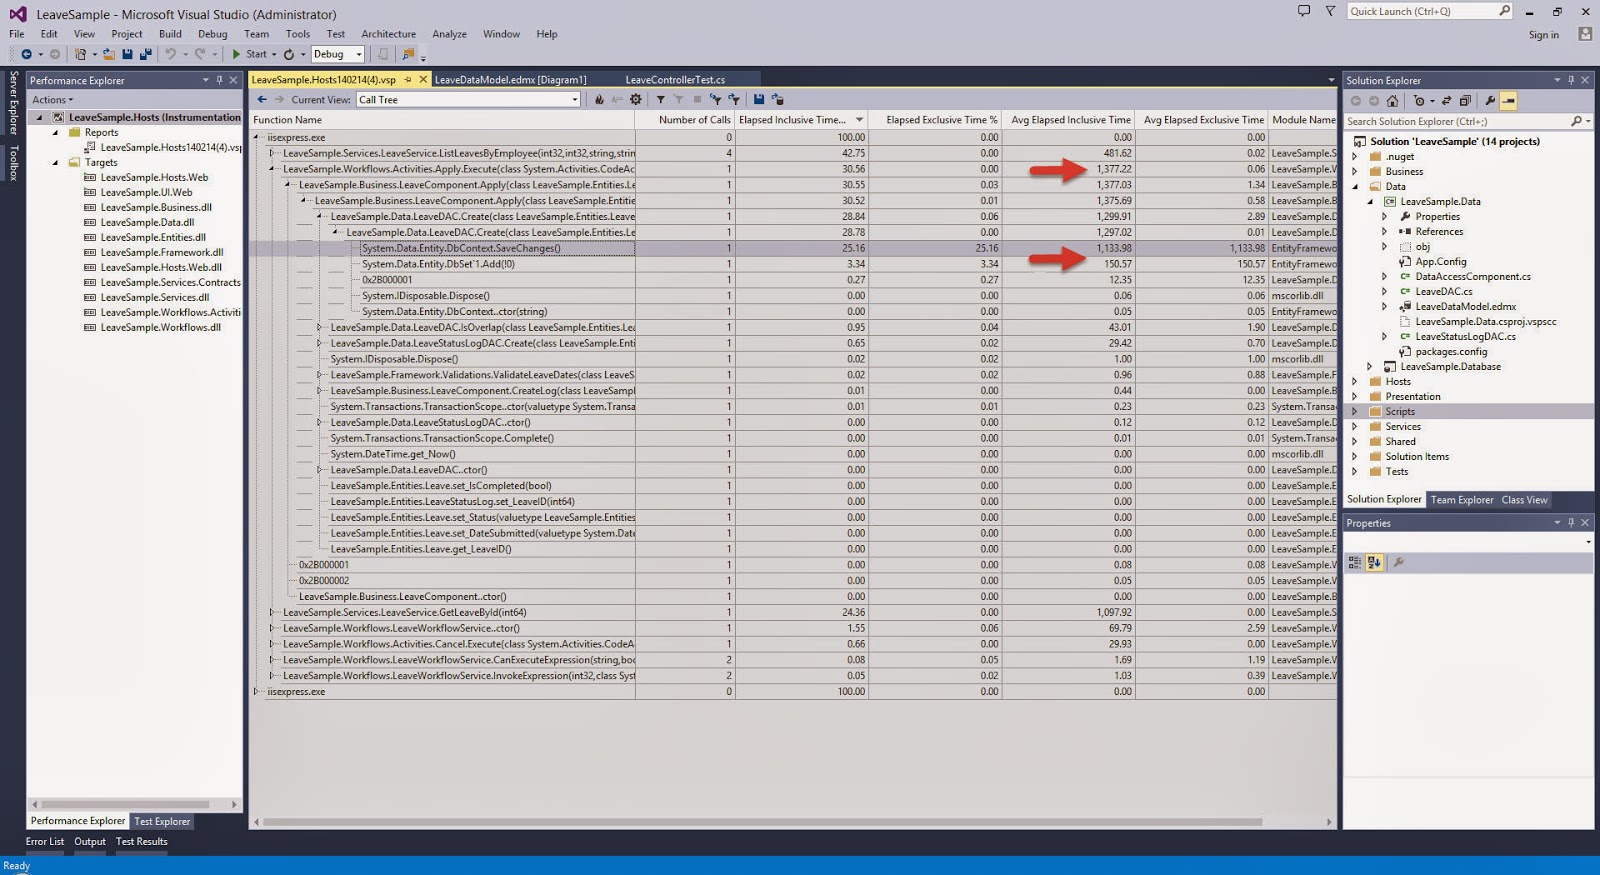The height and width of the screenshot is (875, 1600).
Task: Expand the Services folder in Solution Explorer
Action: [x=1355, y=426]
